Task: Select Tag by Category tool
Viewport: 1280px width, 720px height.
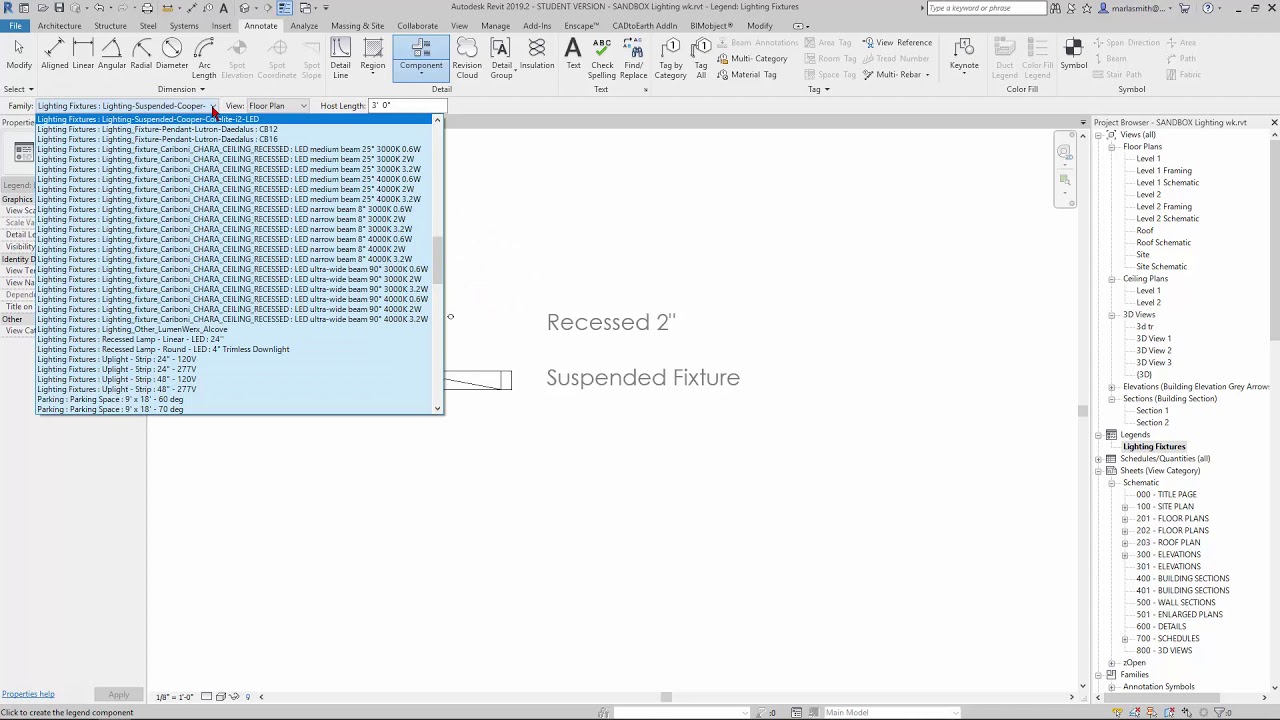Action: click(670, 58)
